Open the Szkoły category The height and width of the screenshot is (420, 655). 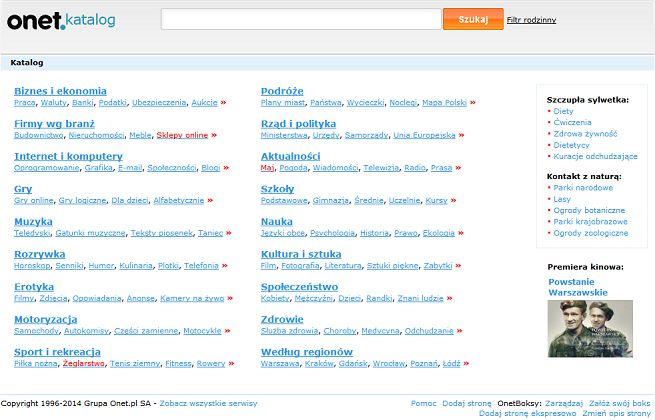coord(277,189)
